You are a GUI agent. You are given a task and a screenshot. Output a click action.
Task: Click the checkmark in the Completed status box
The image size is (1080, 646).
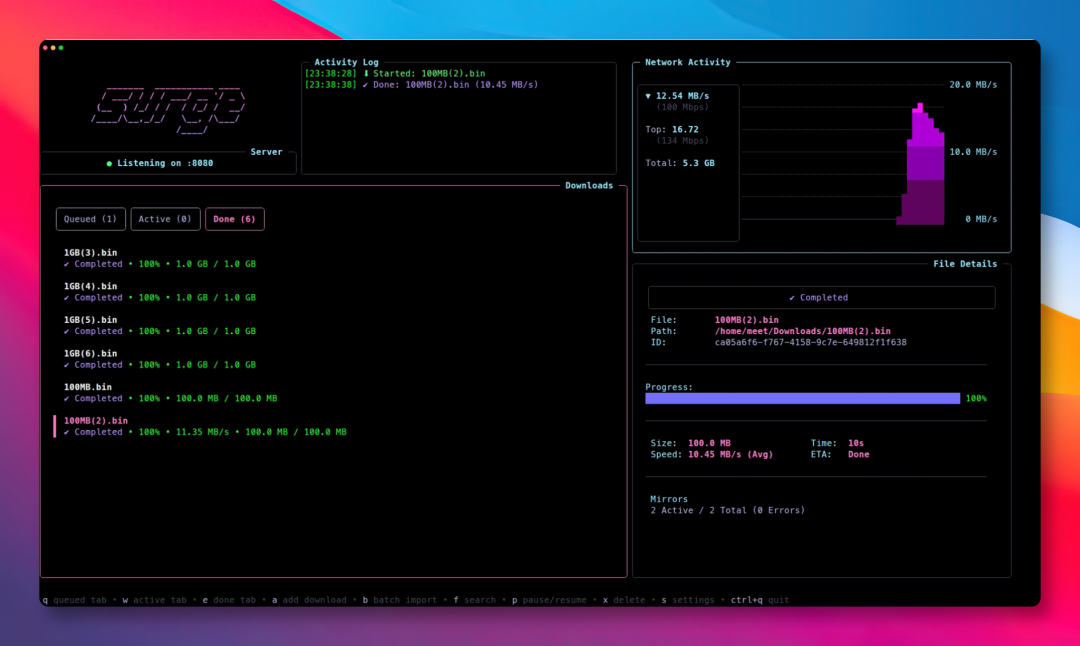pyautogui.click(x=792, y=297)
